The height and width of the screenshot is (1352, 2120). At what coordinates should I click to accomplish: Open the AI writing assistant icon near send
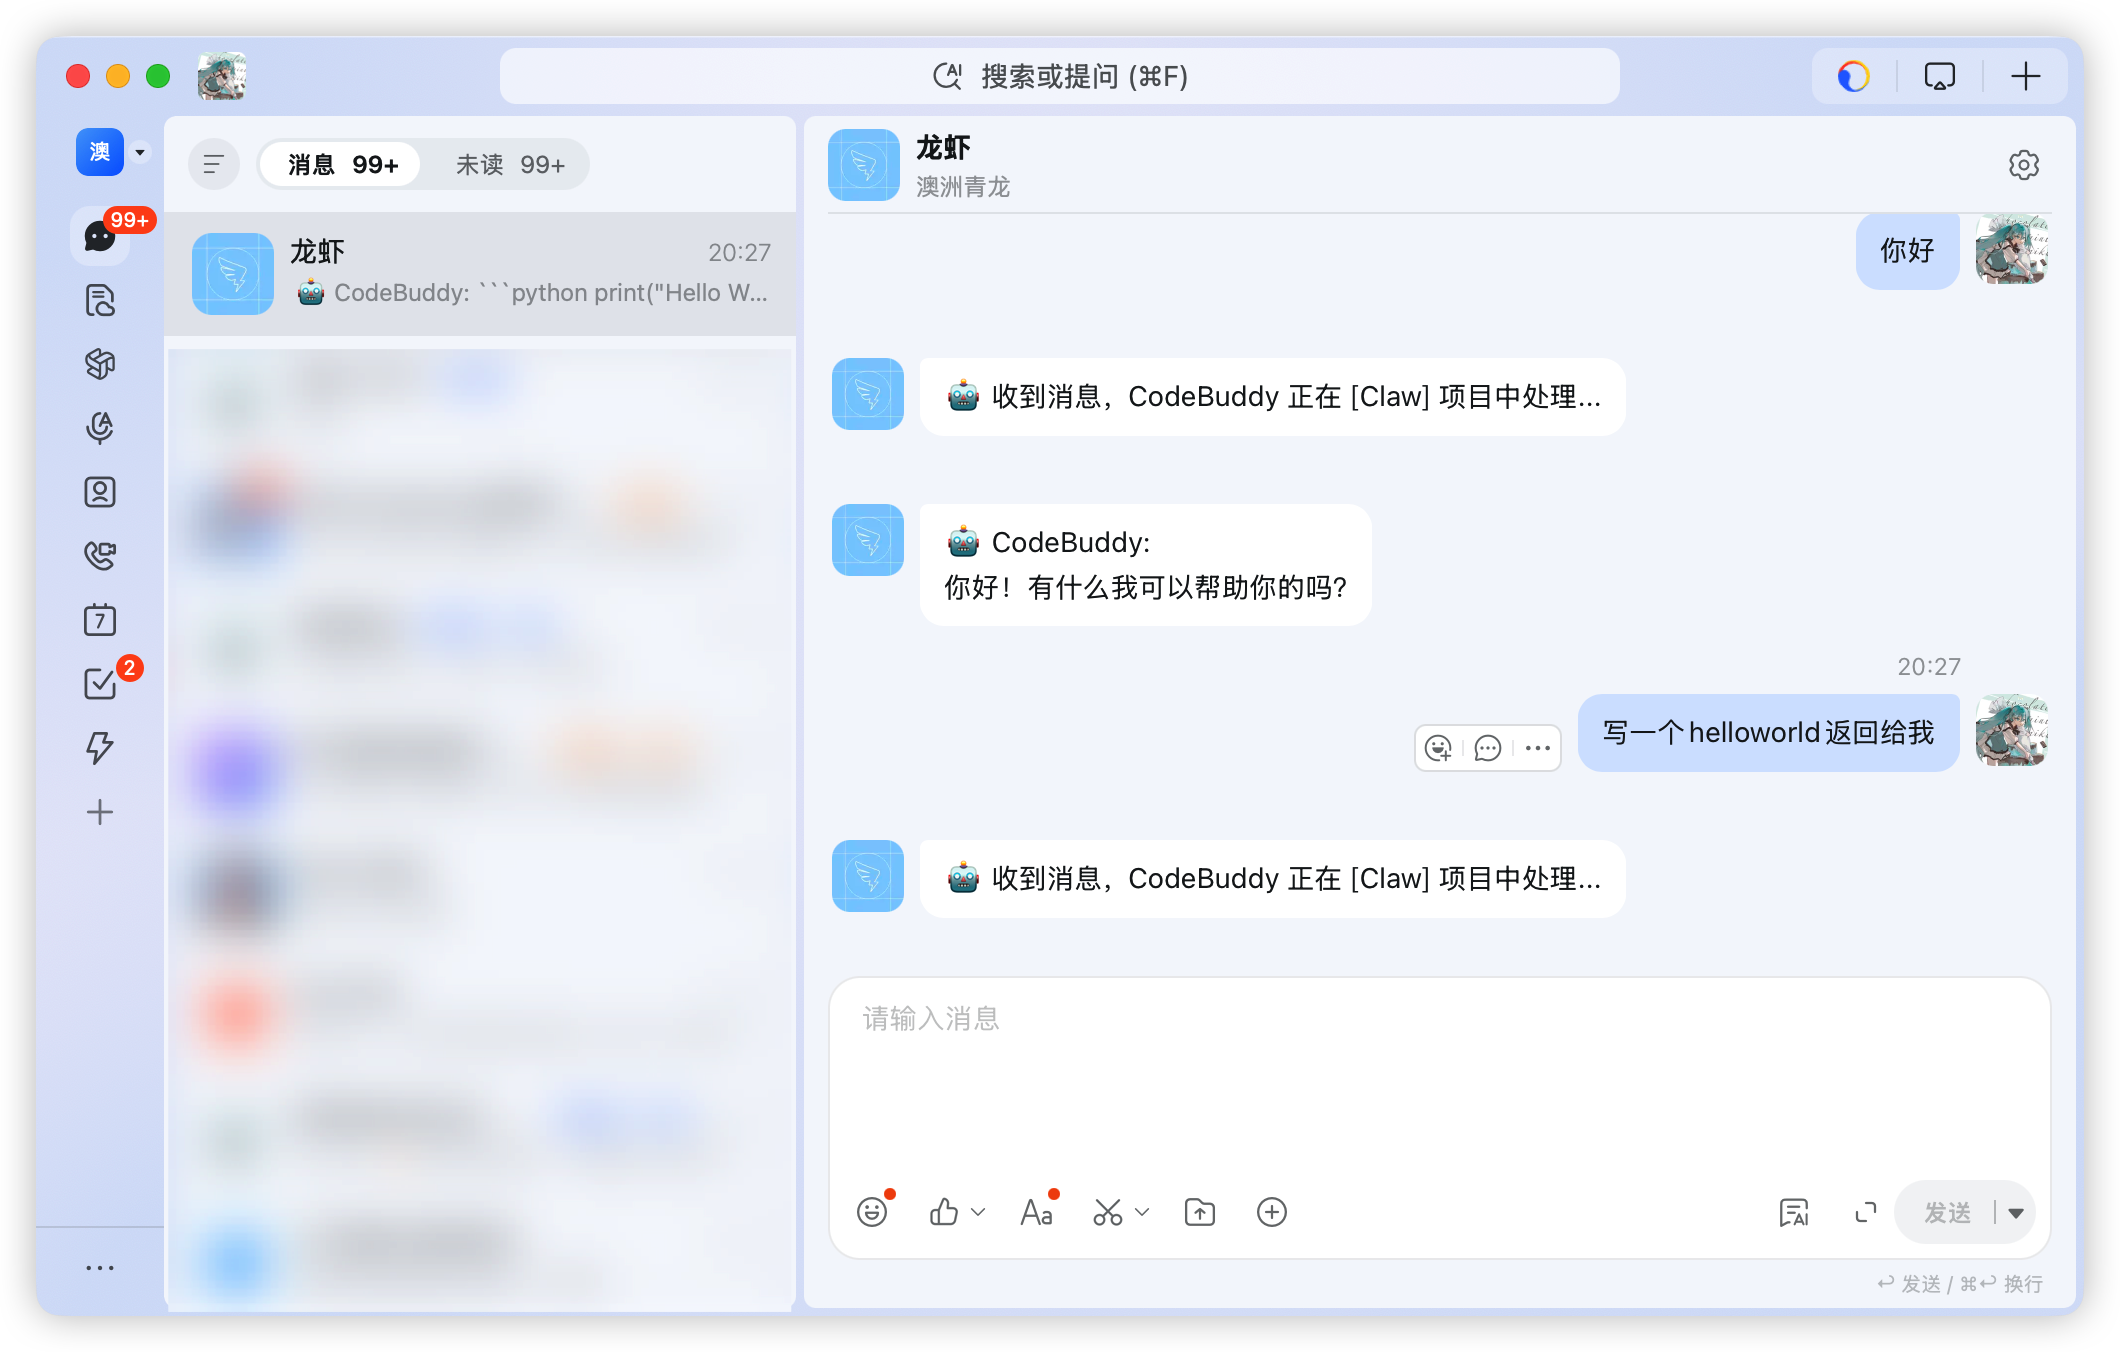1795,1212
